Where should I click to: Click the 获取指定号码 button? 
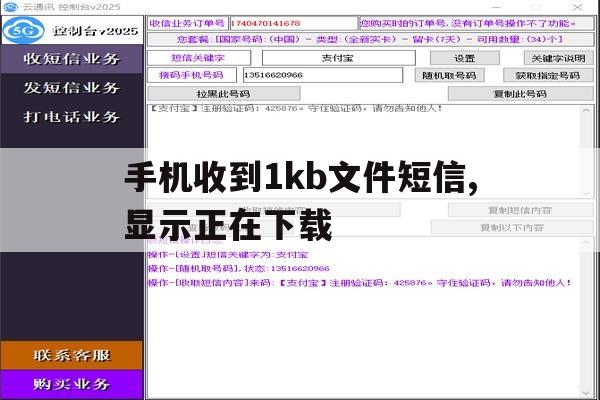548,75
